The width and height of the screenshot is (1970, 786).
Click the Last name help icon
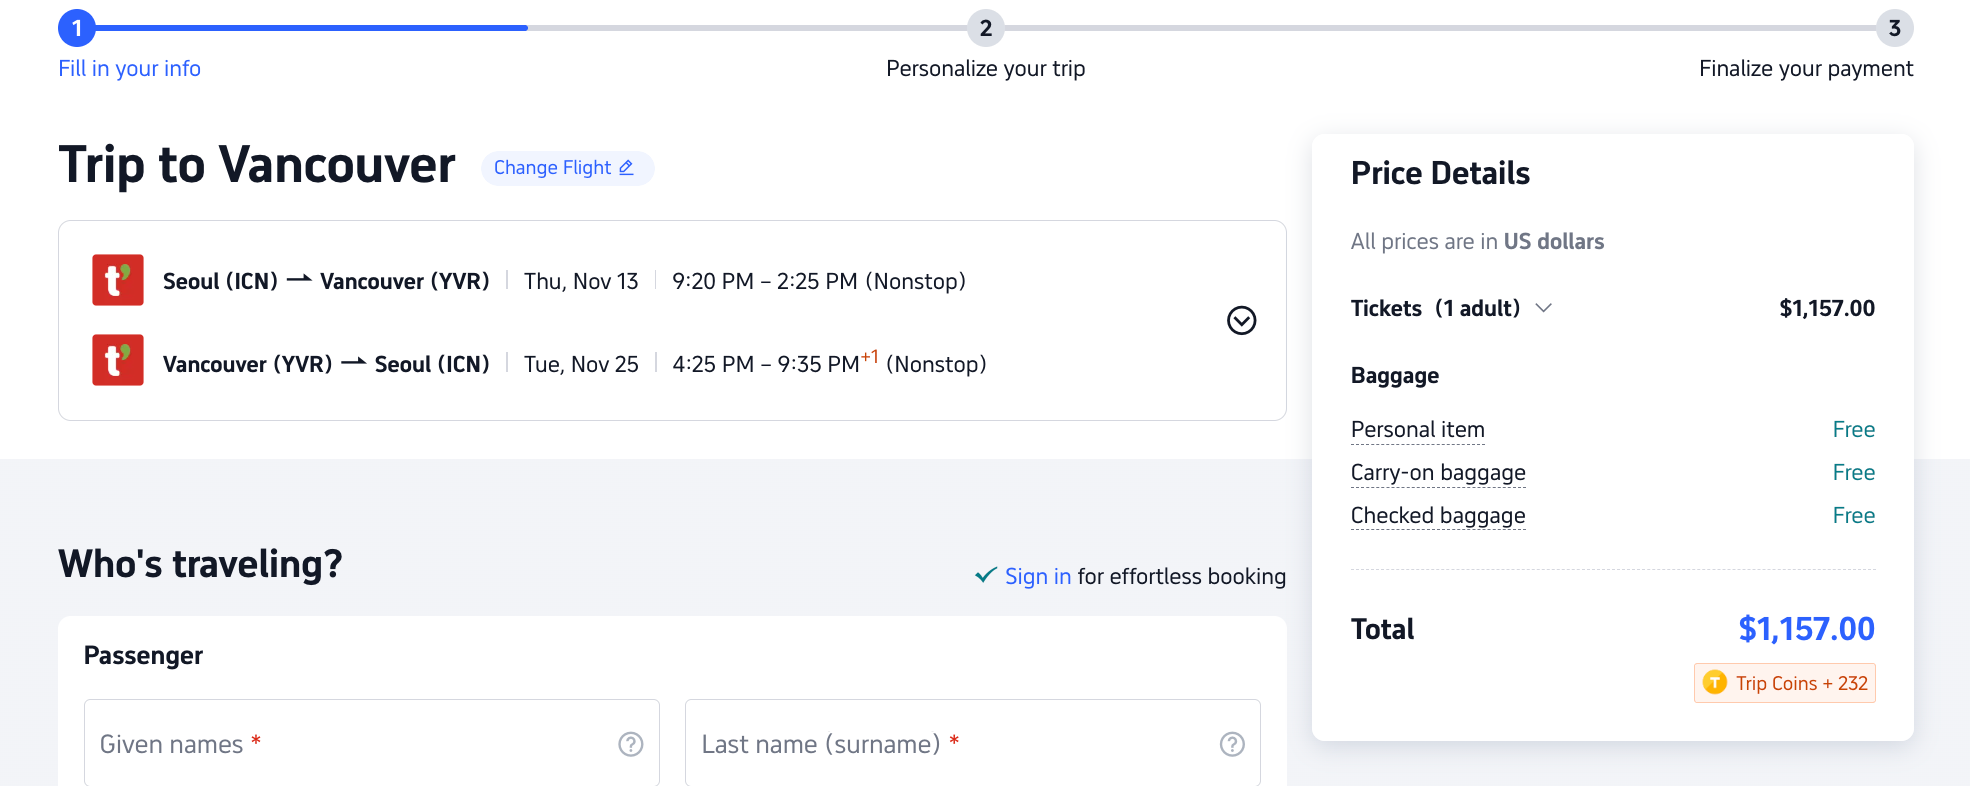(1232, 744)
